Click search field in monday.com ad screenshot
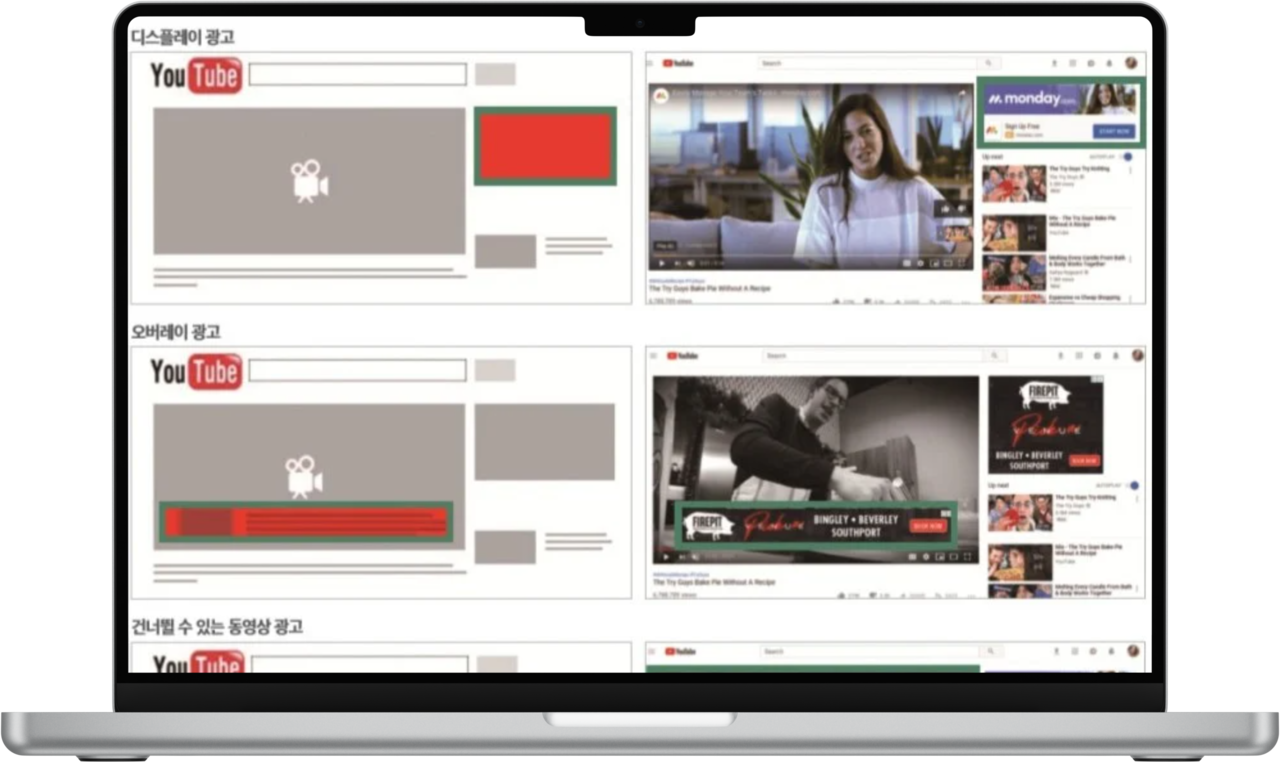 coord(868,63)
